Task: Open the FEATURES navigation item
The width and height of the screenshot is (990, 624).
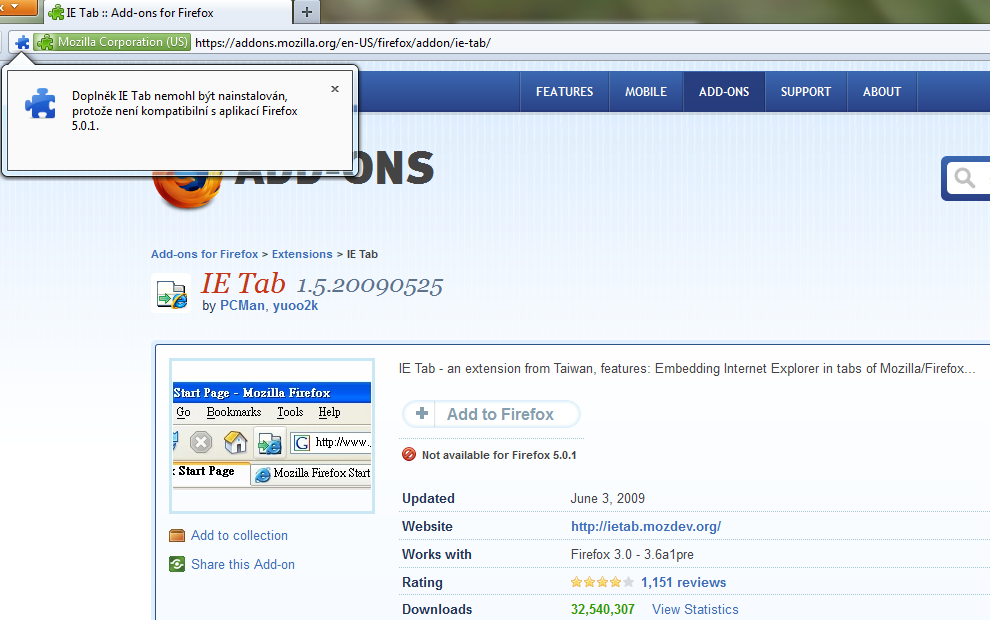Action: pos(564,92)
